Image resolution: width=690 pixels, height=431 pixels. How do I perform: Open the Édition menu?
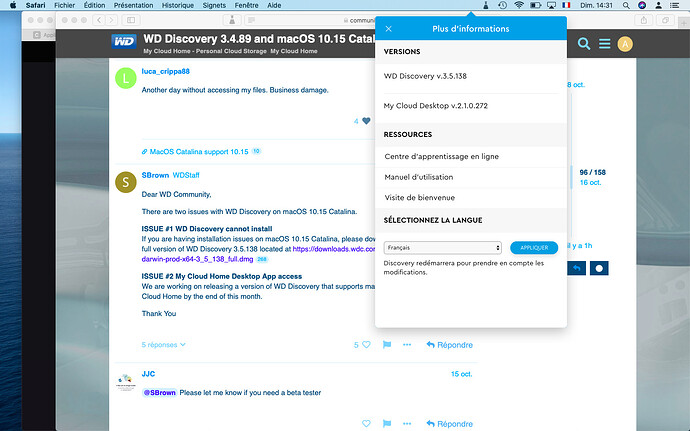point(94,5)
